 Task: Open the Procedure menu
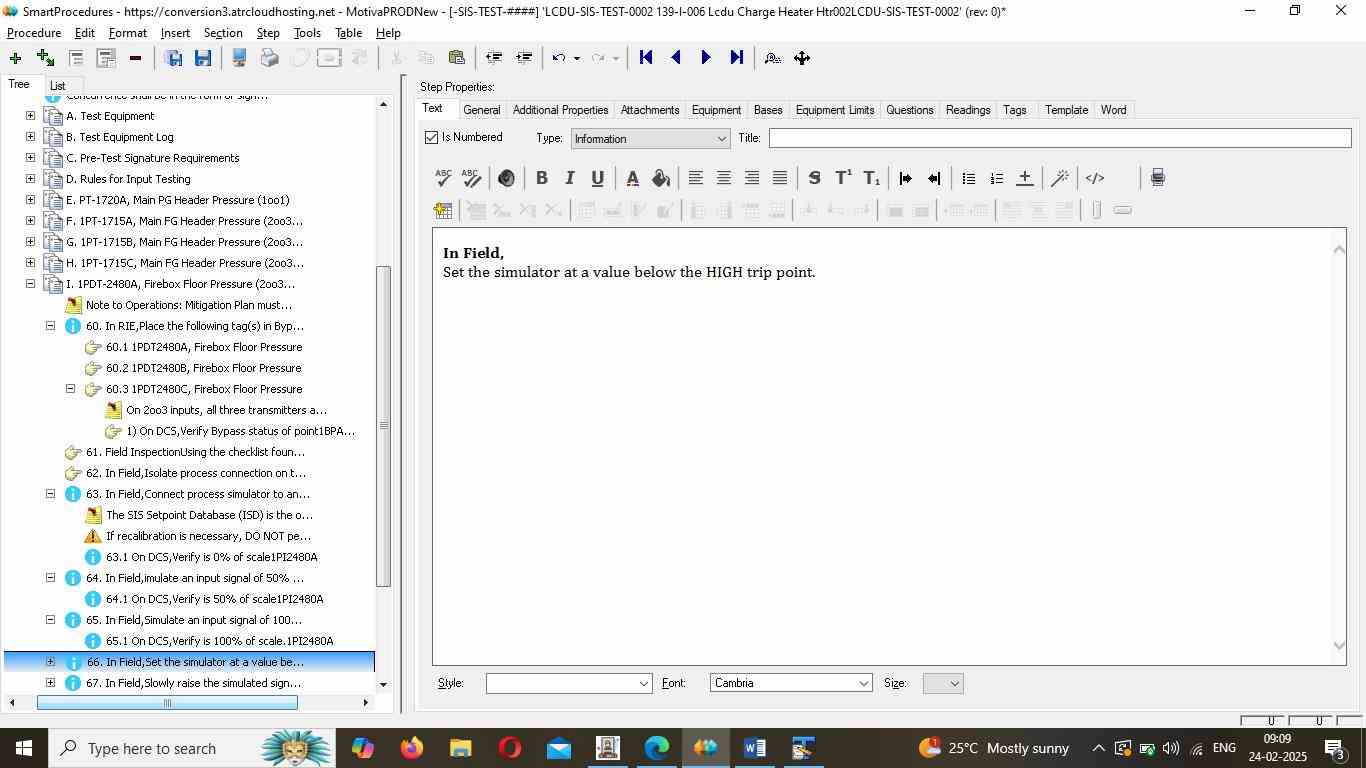[34, 33]
